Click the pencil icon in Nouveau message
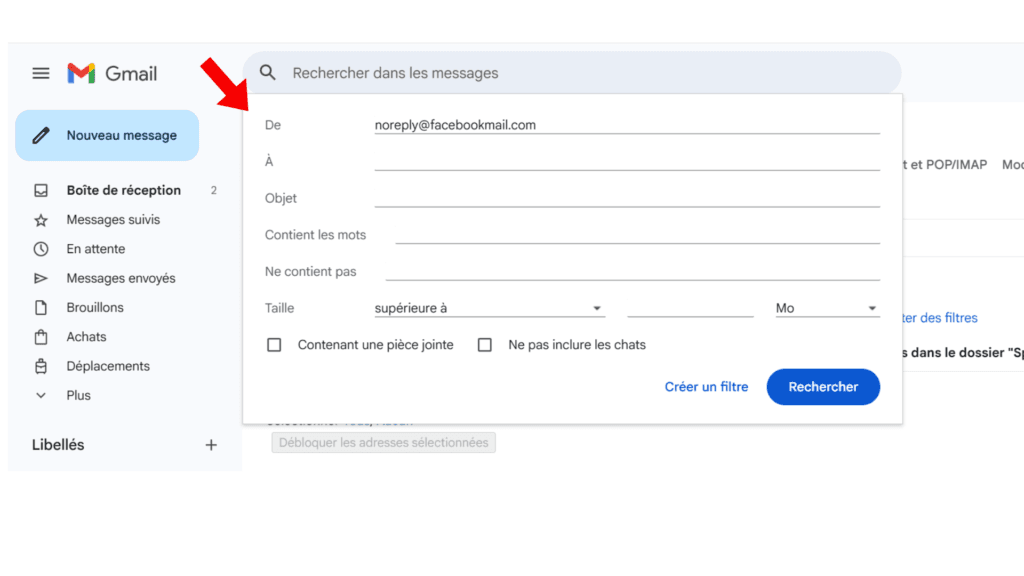This screenshot has height=576, width=1024. click(x=41, y=135)
